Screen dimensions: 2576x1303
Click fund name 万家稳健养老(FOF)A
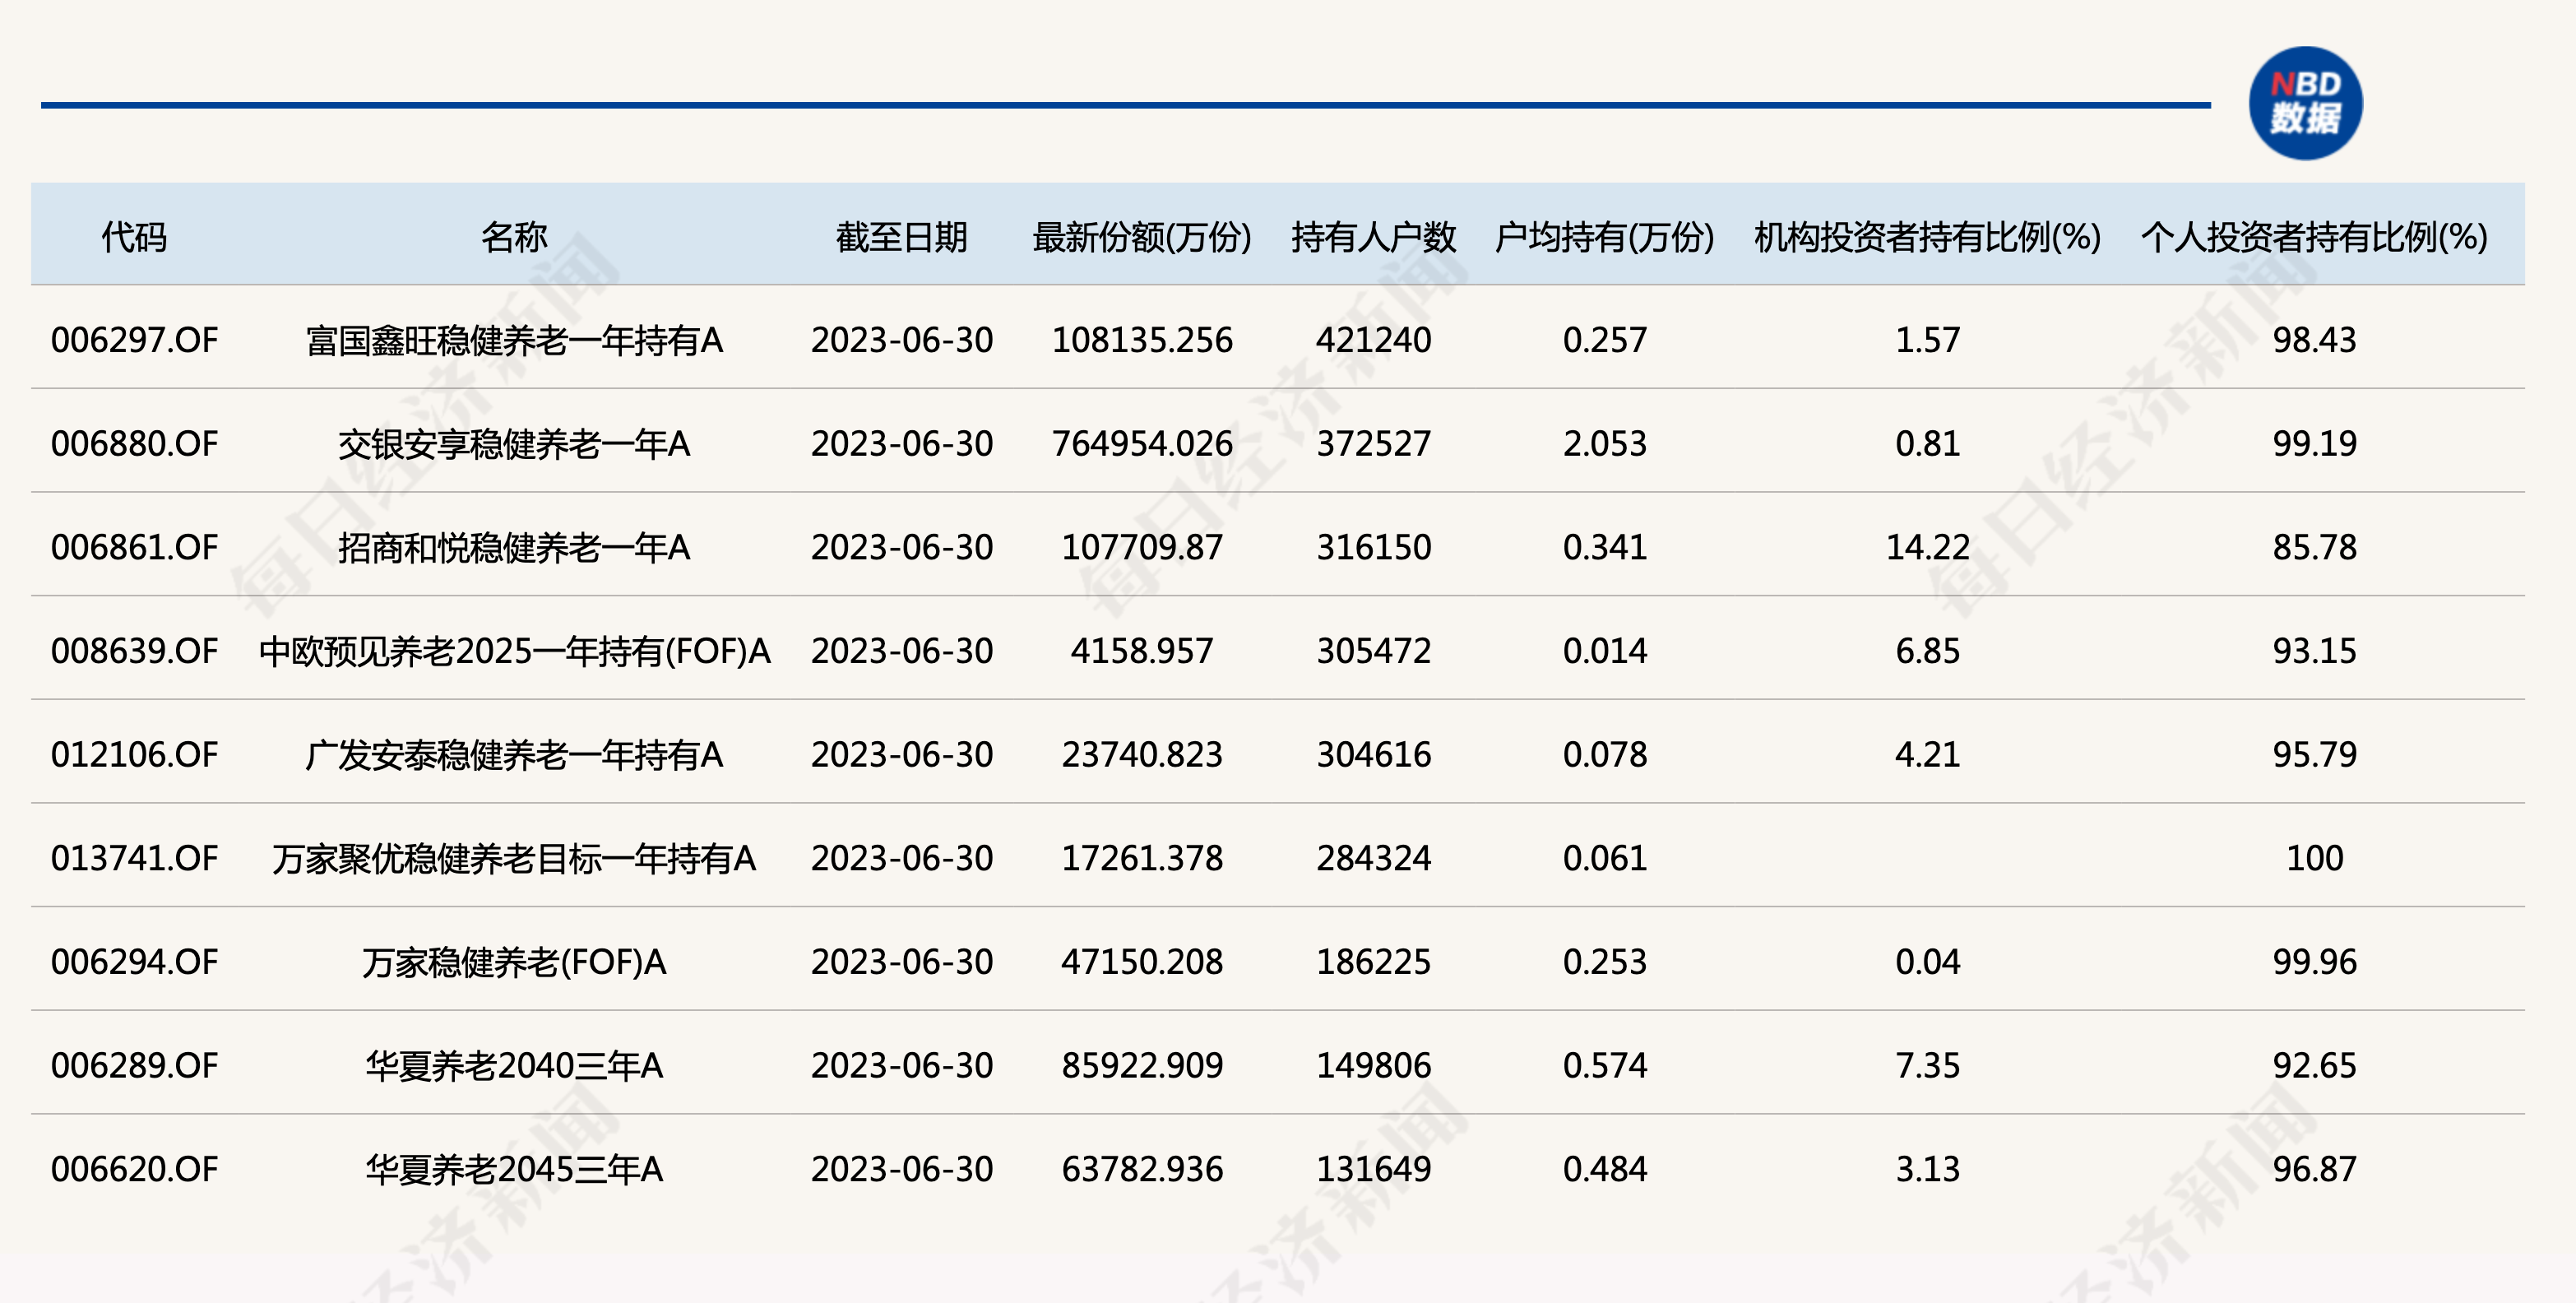tap(514, 962)
